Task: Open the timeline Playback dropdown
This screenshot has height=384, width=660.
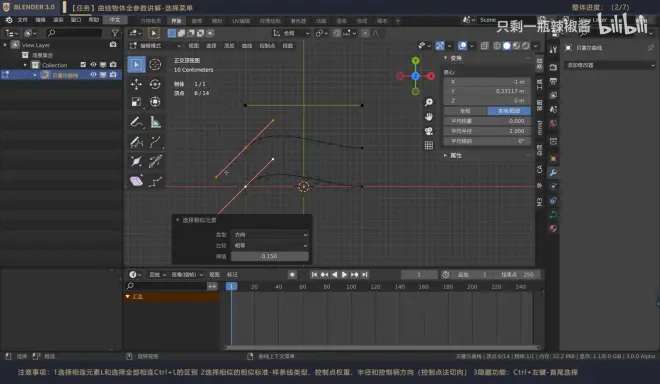Action: click(157, 275)
